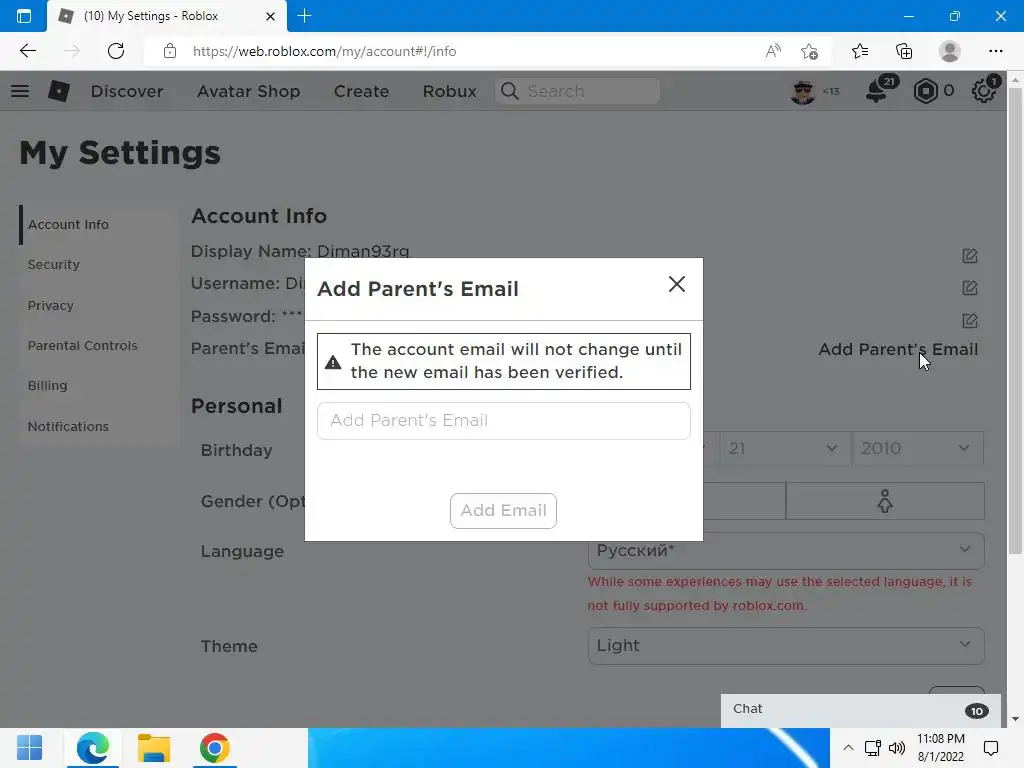Click the Roblox logo icon
This screenshot has height=768, width=1024.
pyautogui.click(x=59, y=91)
